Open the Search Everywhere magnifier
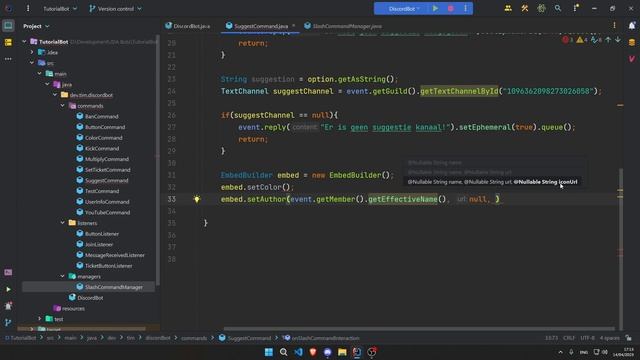The height and width of the screenshot is (360, 640). point(558,9)
